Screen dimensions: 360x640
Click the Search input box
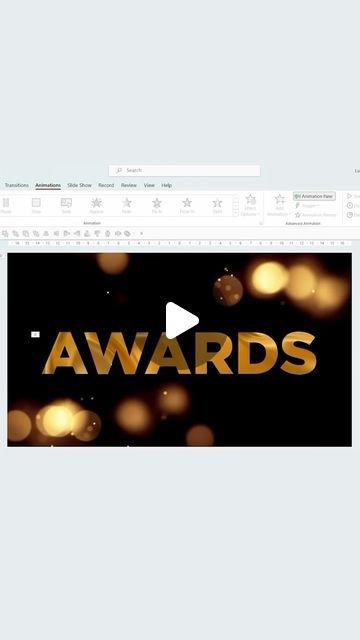point(184,170)
